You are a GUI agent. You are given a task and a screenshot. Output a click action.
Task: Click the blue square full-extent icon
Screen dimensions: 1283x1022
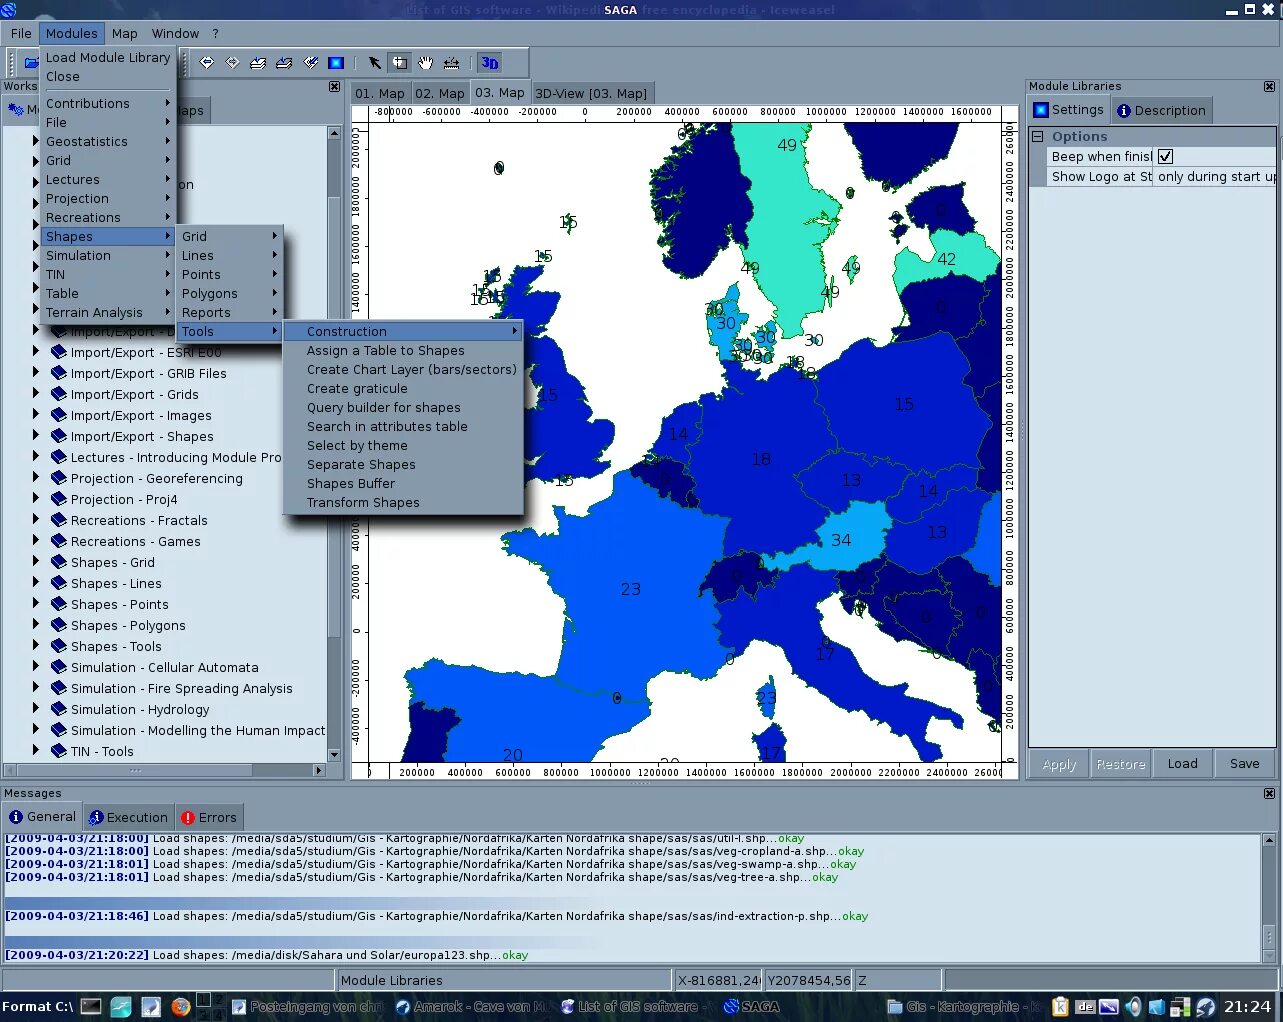click(x=336, y=63)
